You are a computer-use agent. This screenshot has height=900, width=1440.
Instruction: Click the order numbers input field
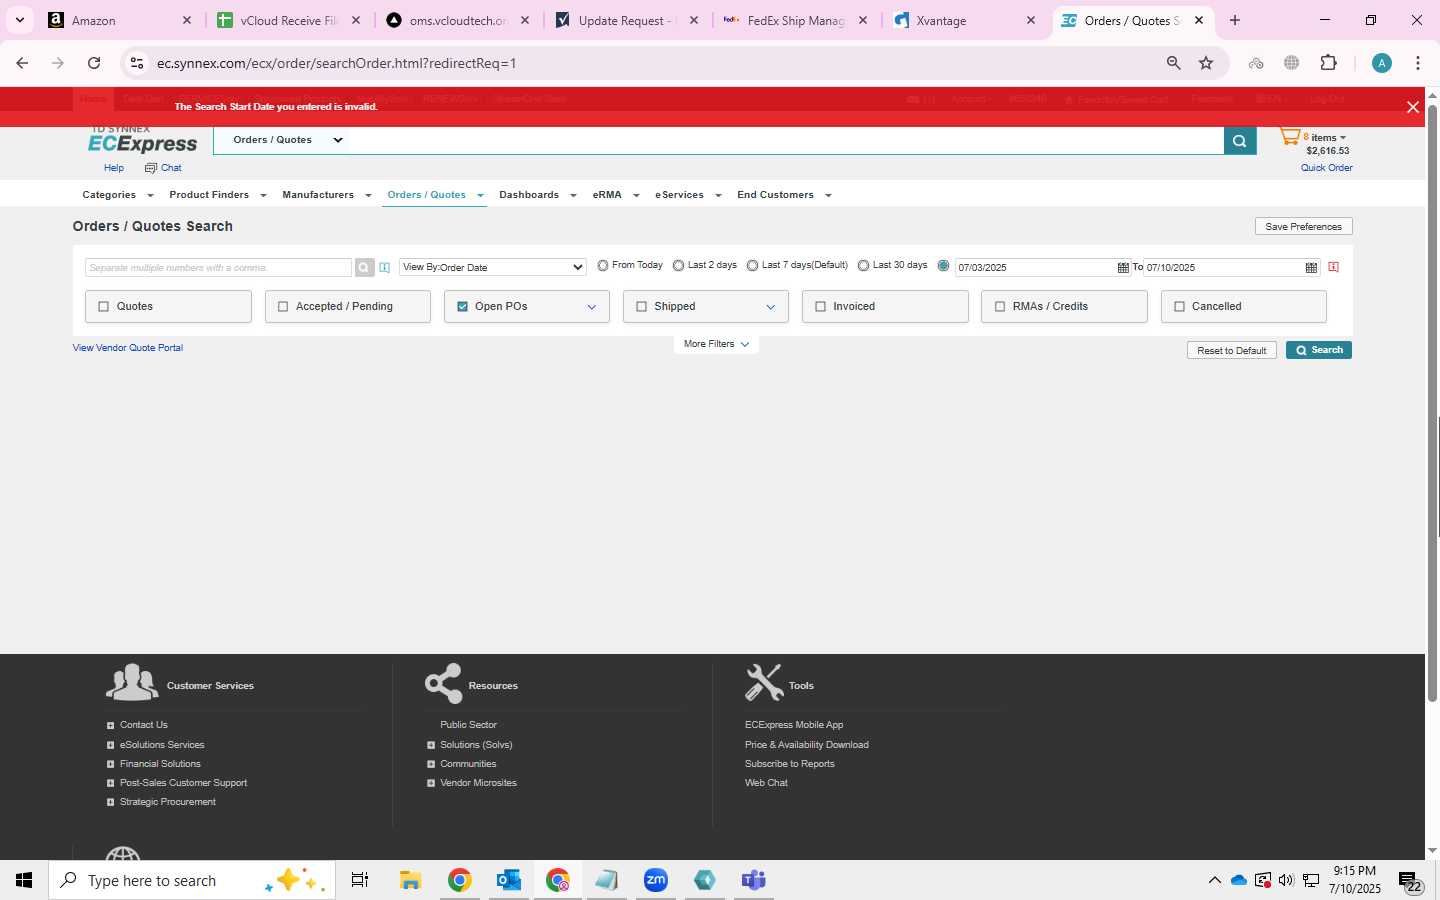(219, 268)
